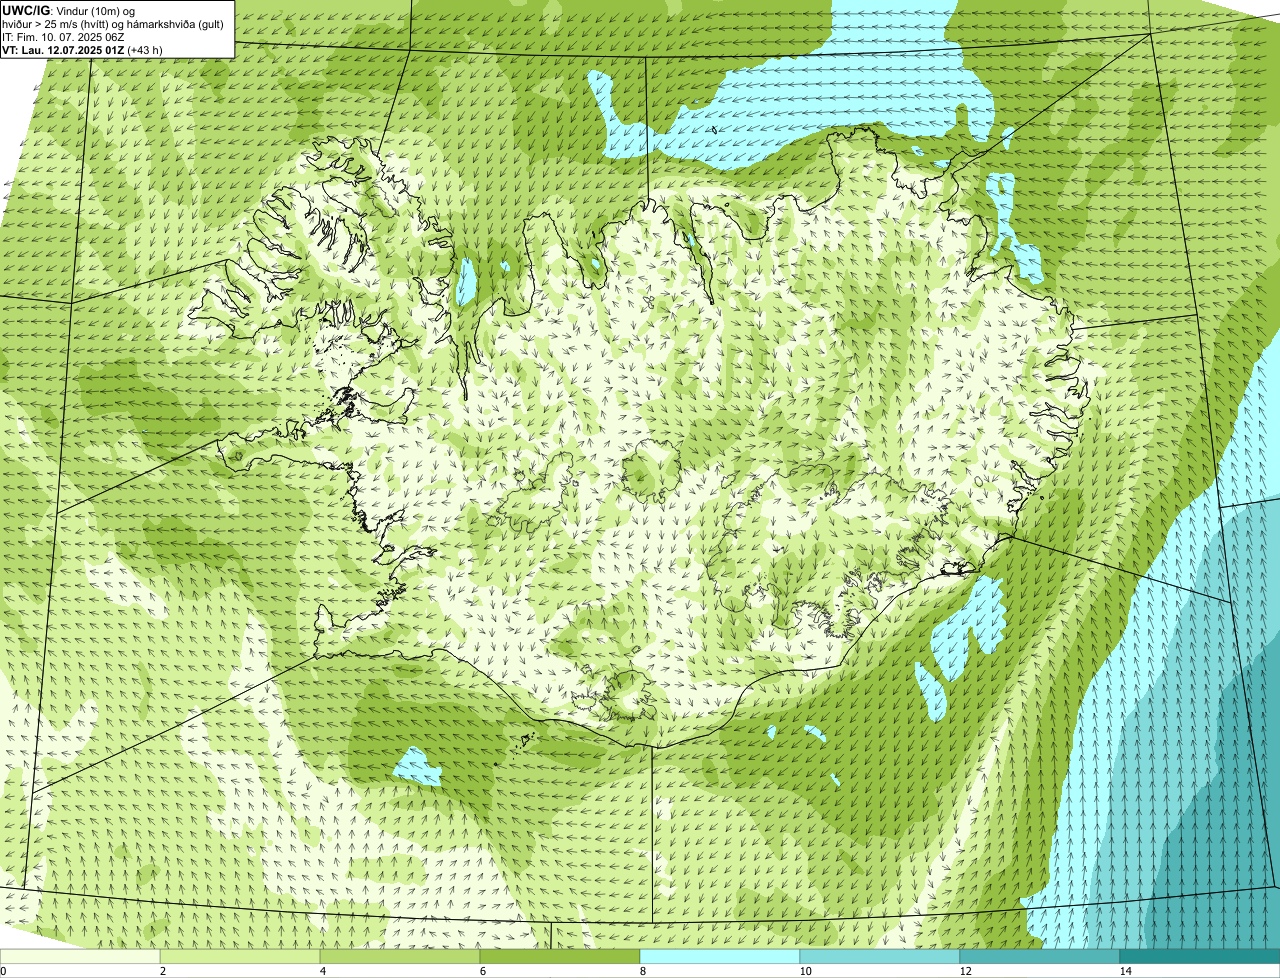Click the '0' label on the scale
The width and height of the screenshot is (1280, 978).
(3, 971)
